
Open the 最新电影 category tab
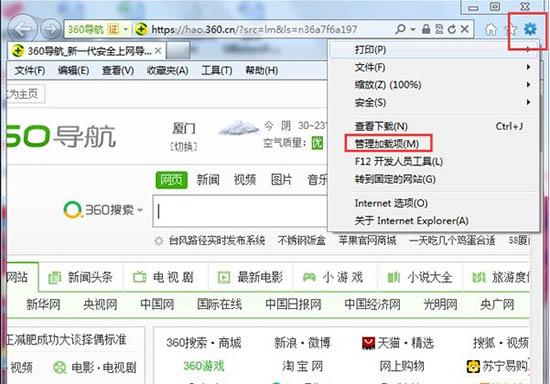pos(250,277)
